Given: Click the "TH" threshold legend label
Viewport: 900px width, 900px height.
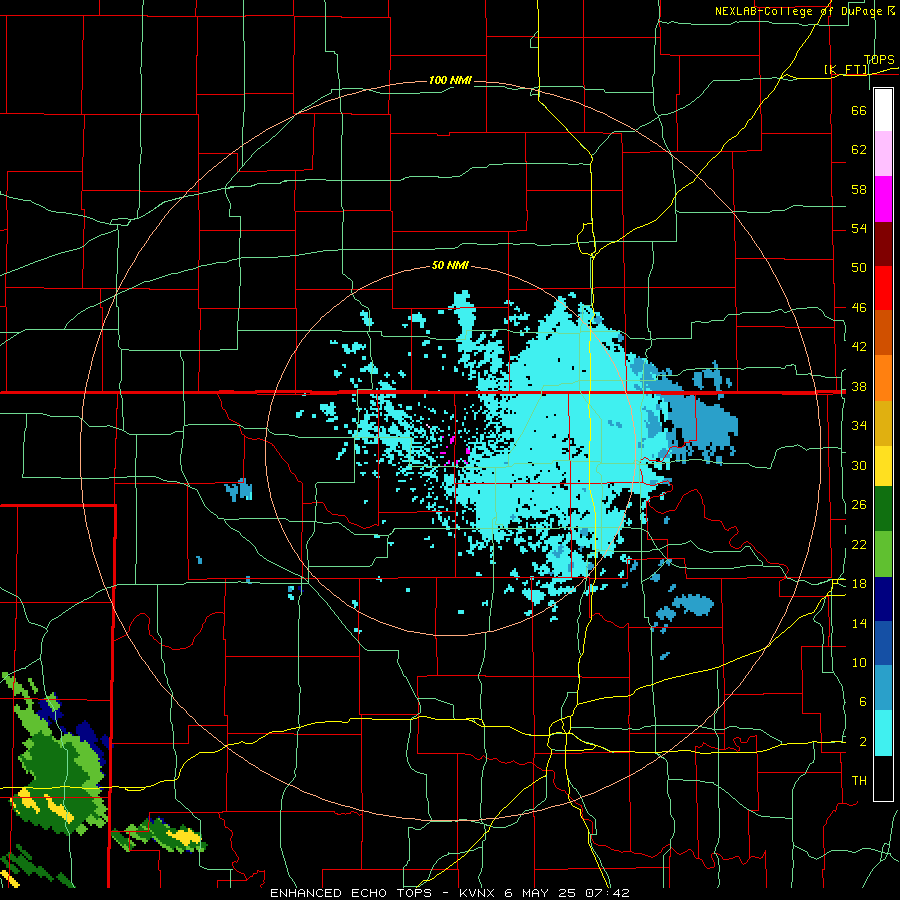Looking at the screenshot, I should click(859, 781).
